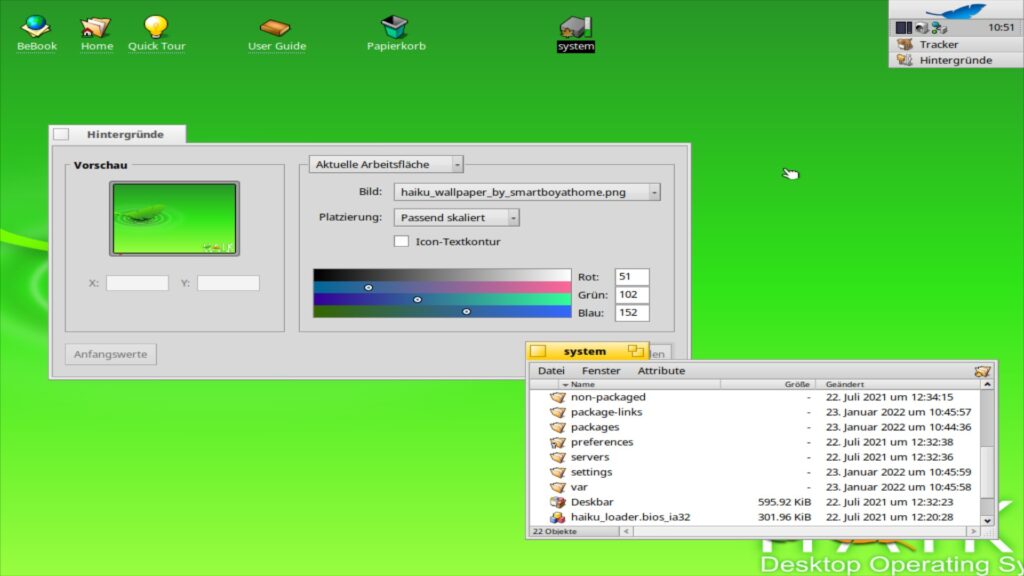The image size is (1024, 576).
Task: Click the workspaces icon in Deskbar tray
Action: [903, 27]
